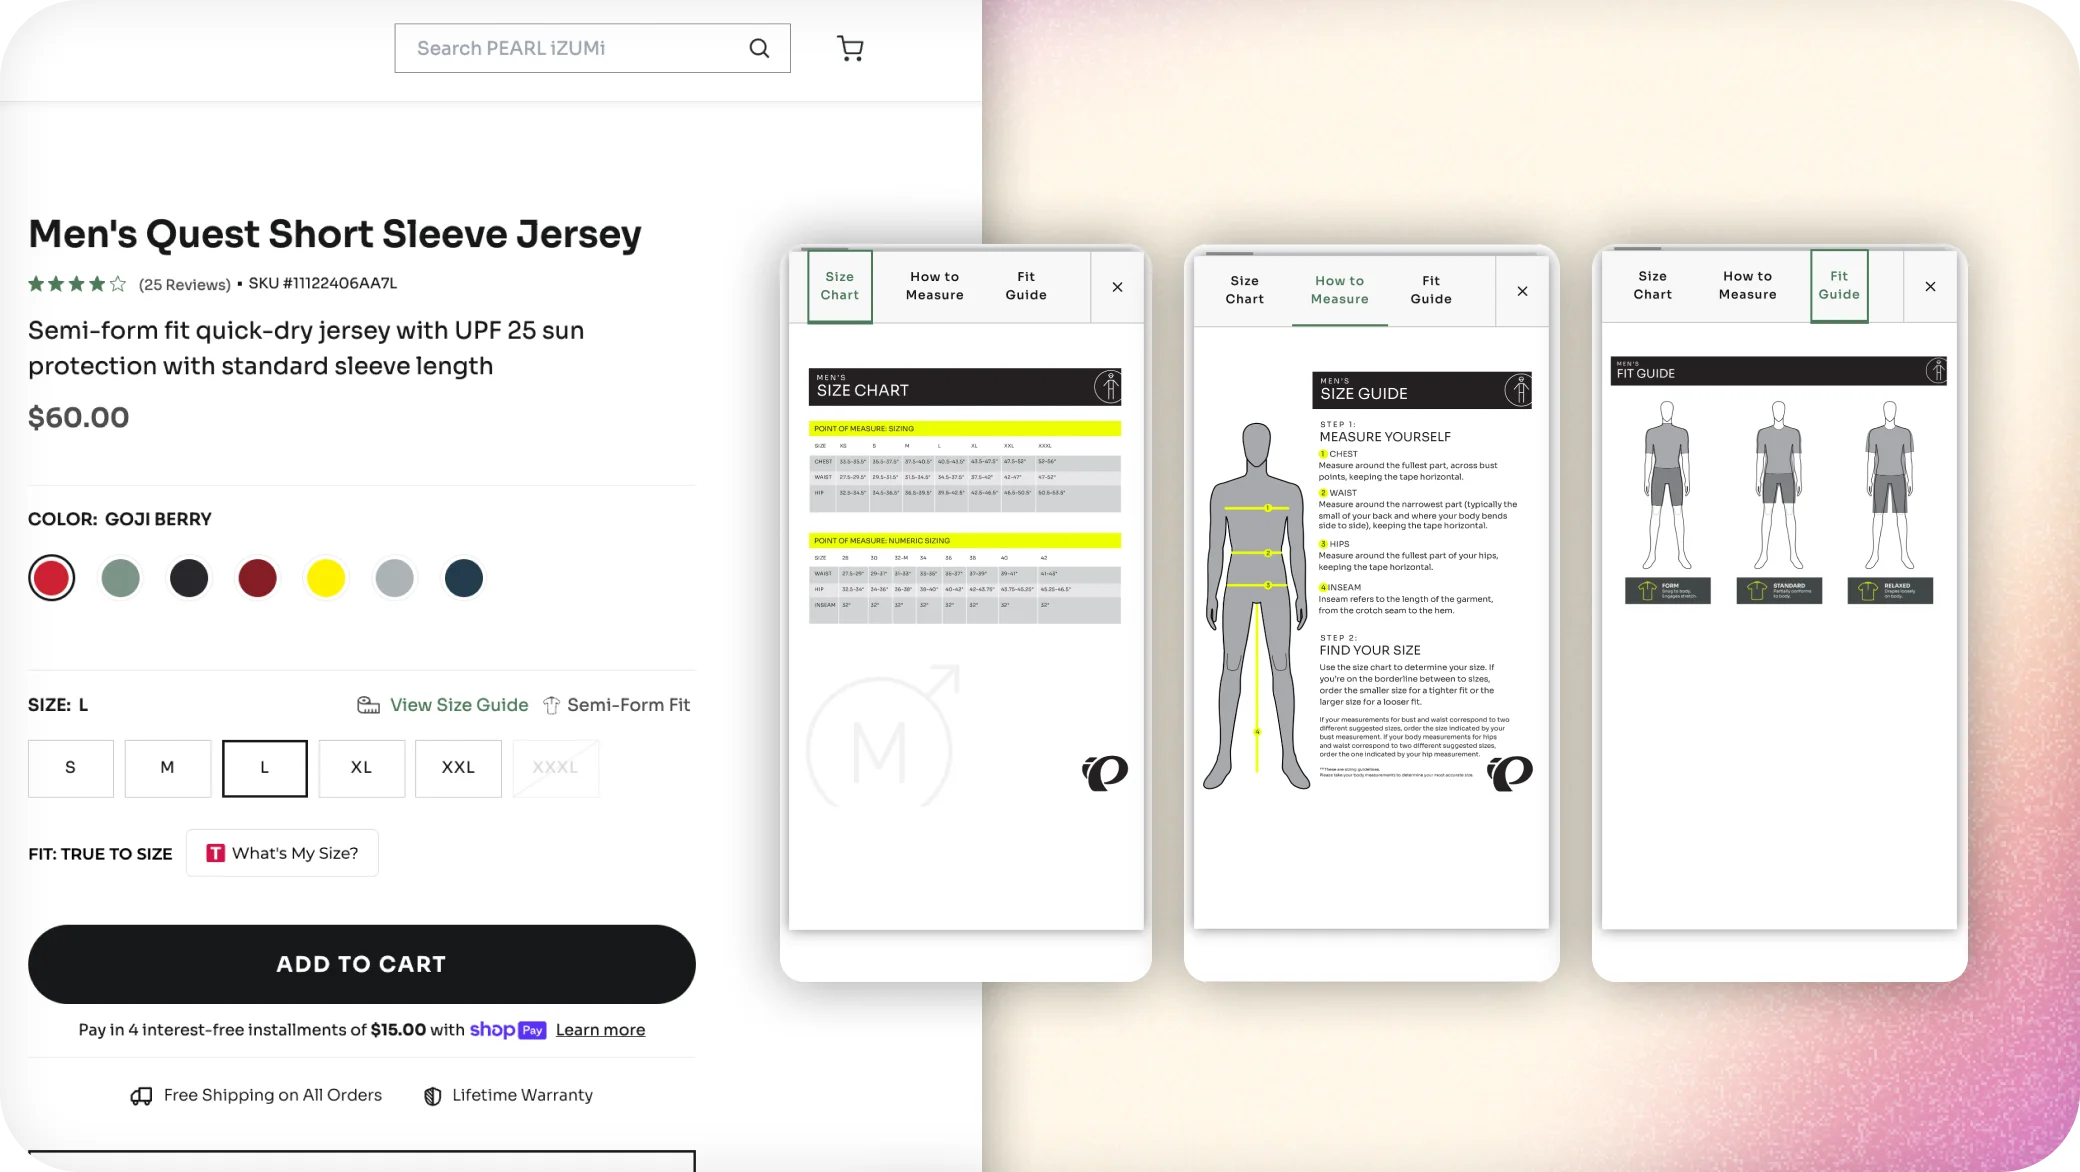Select size M
Screen dimensions: 2080x1172
tap(167, 768)
